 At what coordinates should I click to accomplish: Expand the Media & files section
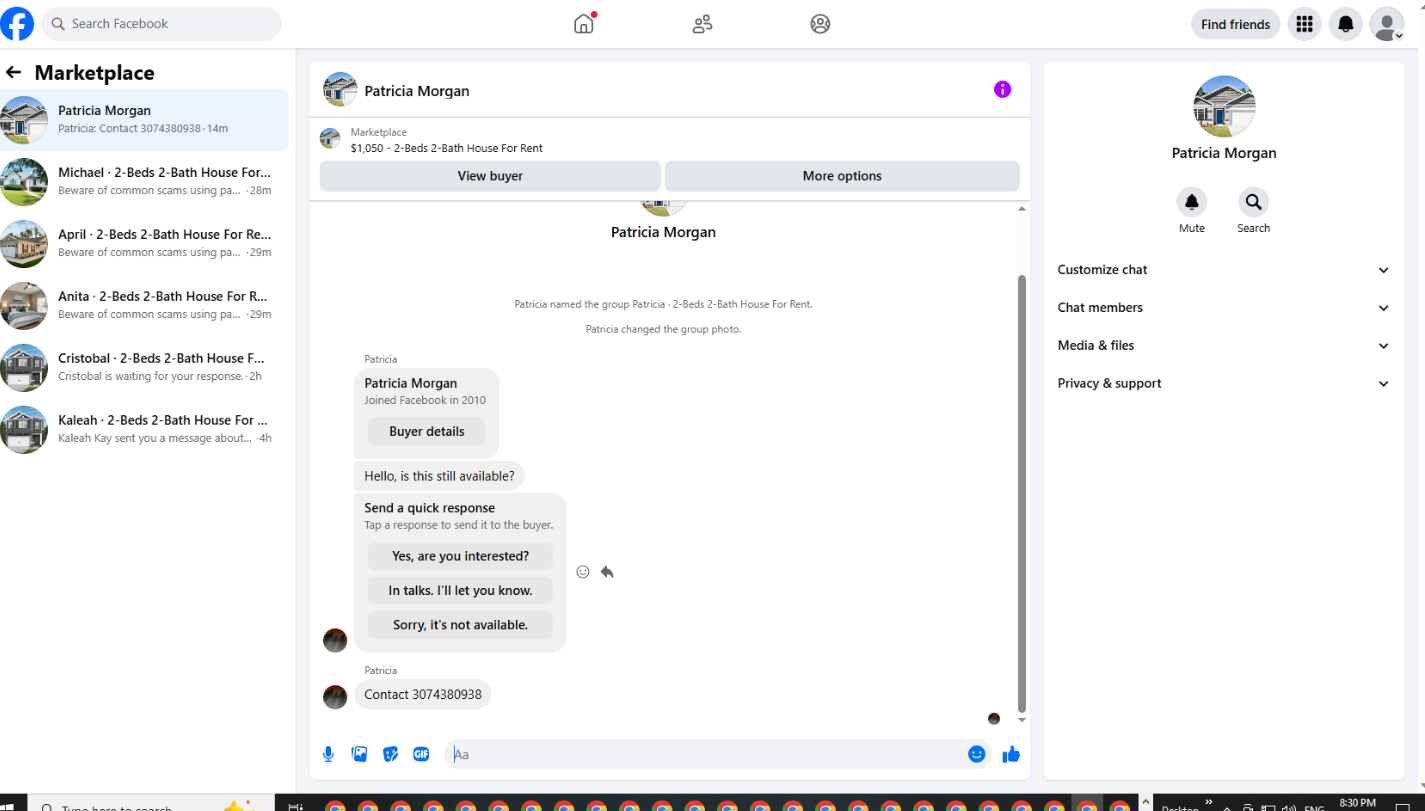pos(1224,346)
